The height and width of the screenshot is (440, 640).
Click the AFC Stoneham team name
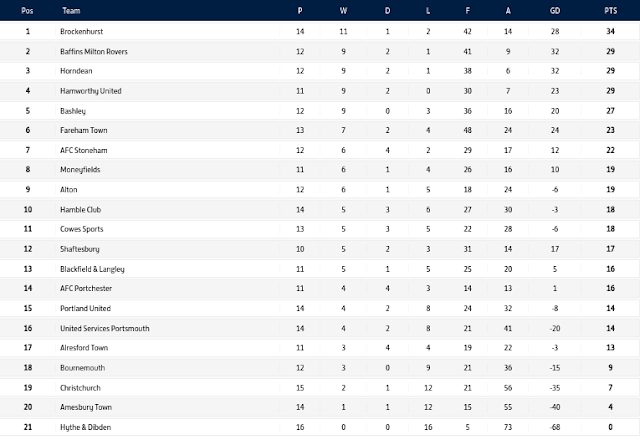pyautogui.click(x=83, y=151)
